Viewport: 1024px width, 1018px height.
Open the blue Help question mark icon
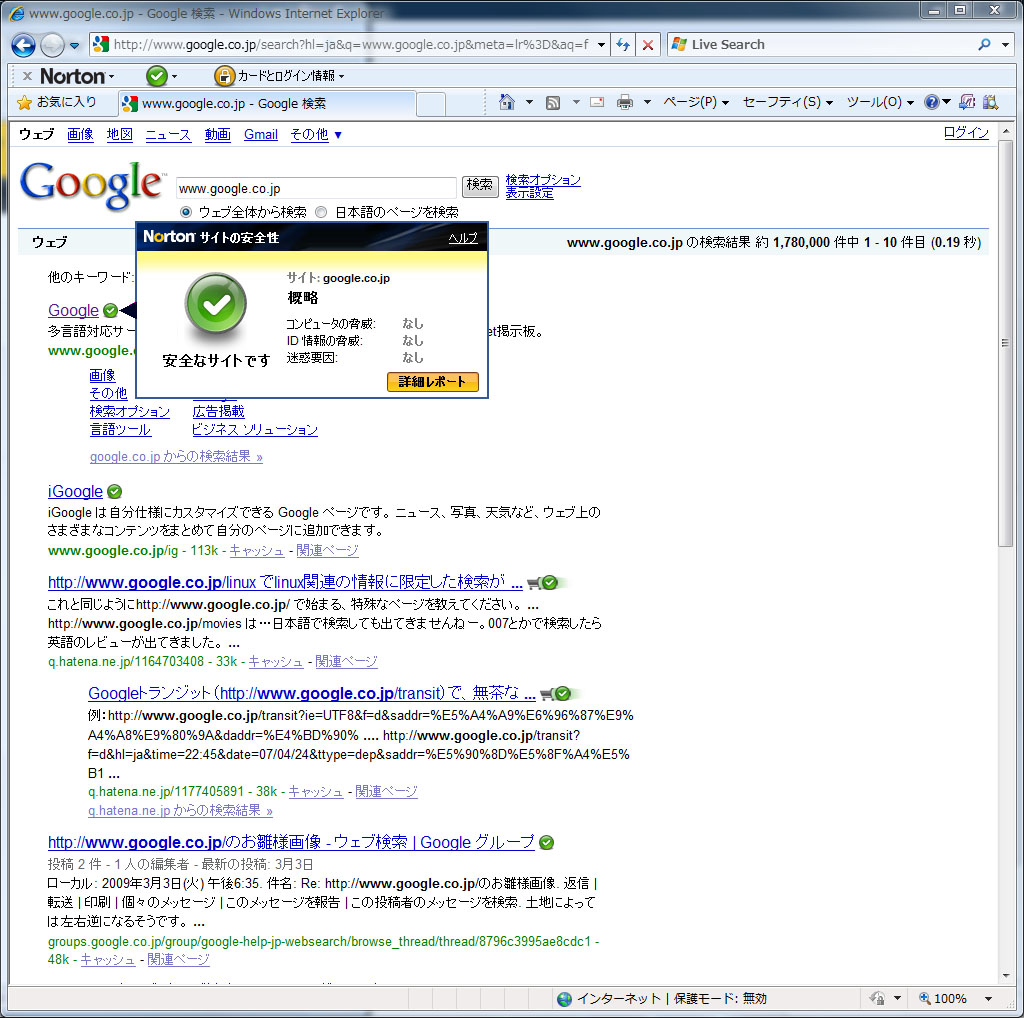[x=932, y=102]
